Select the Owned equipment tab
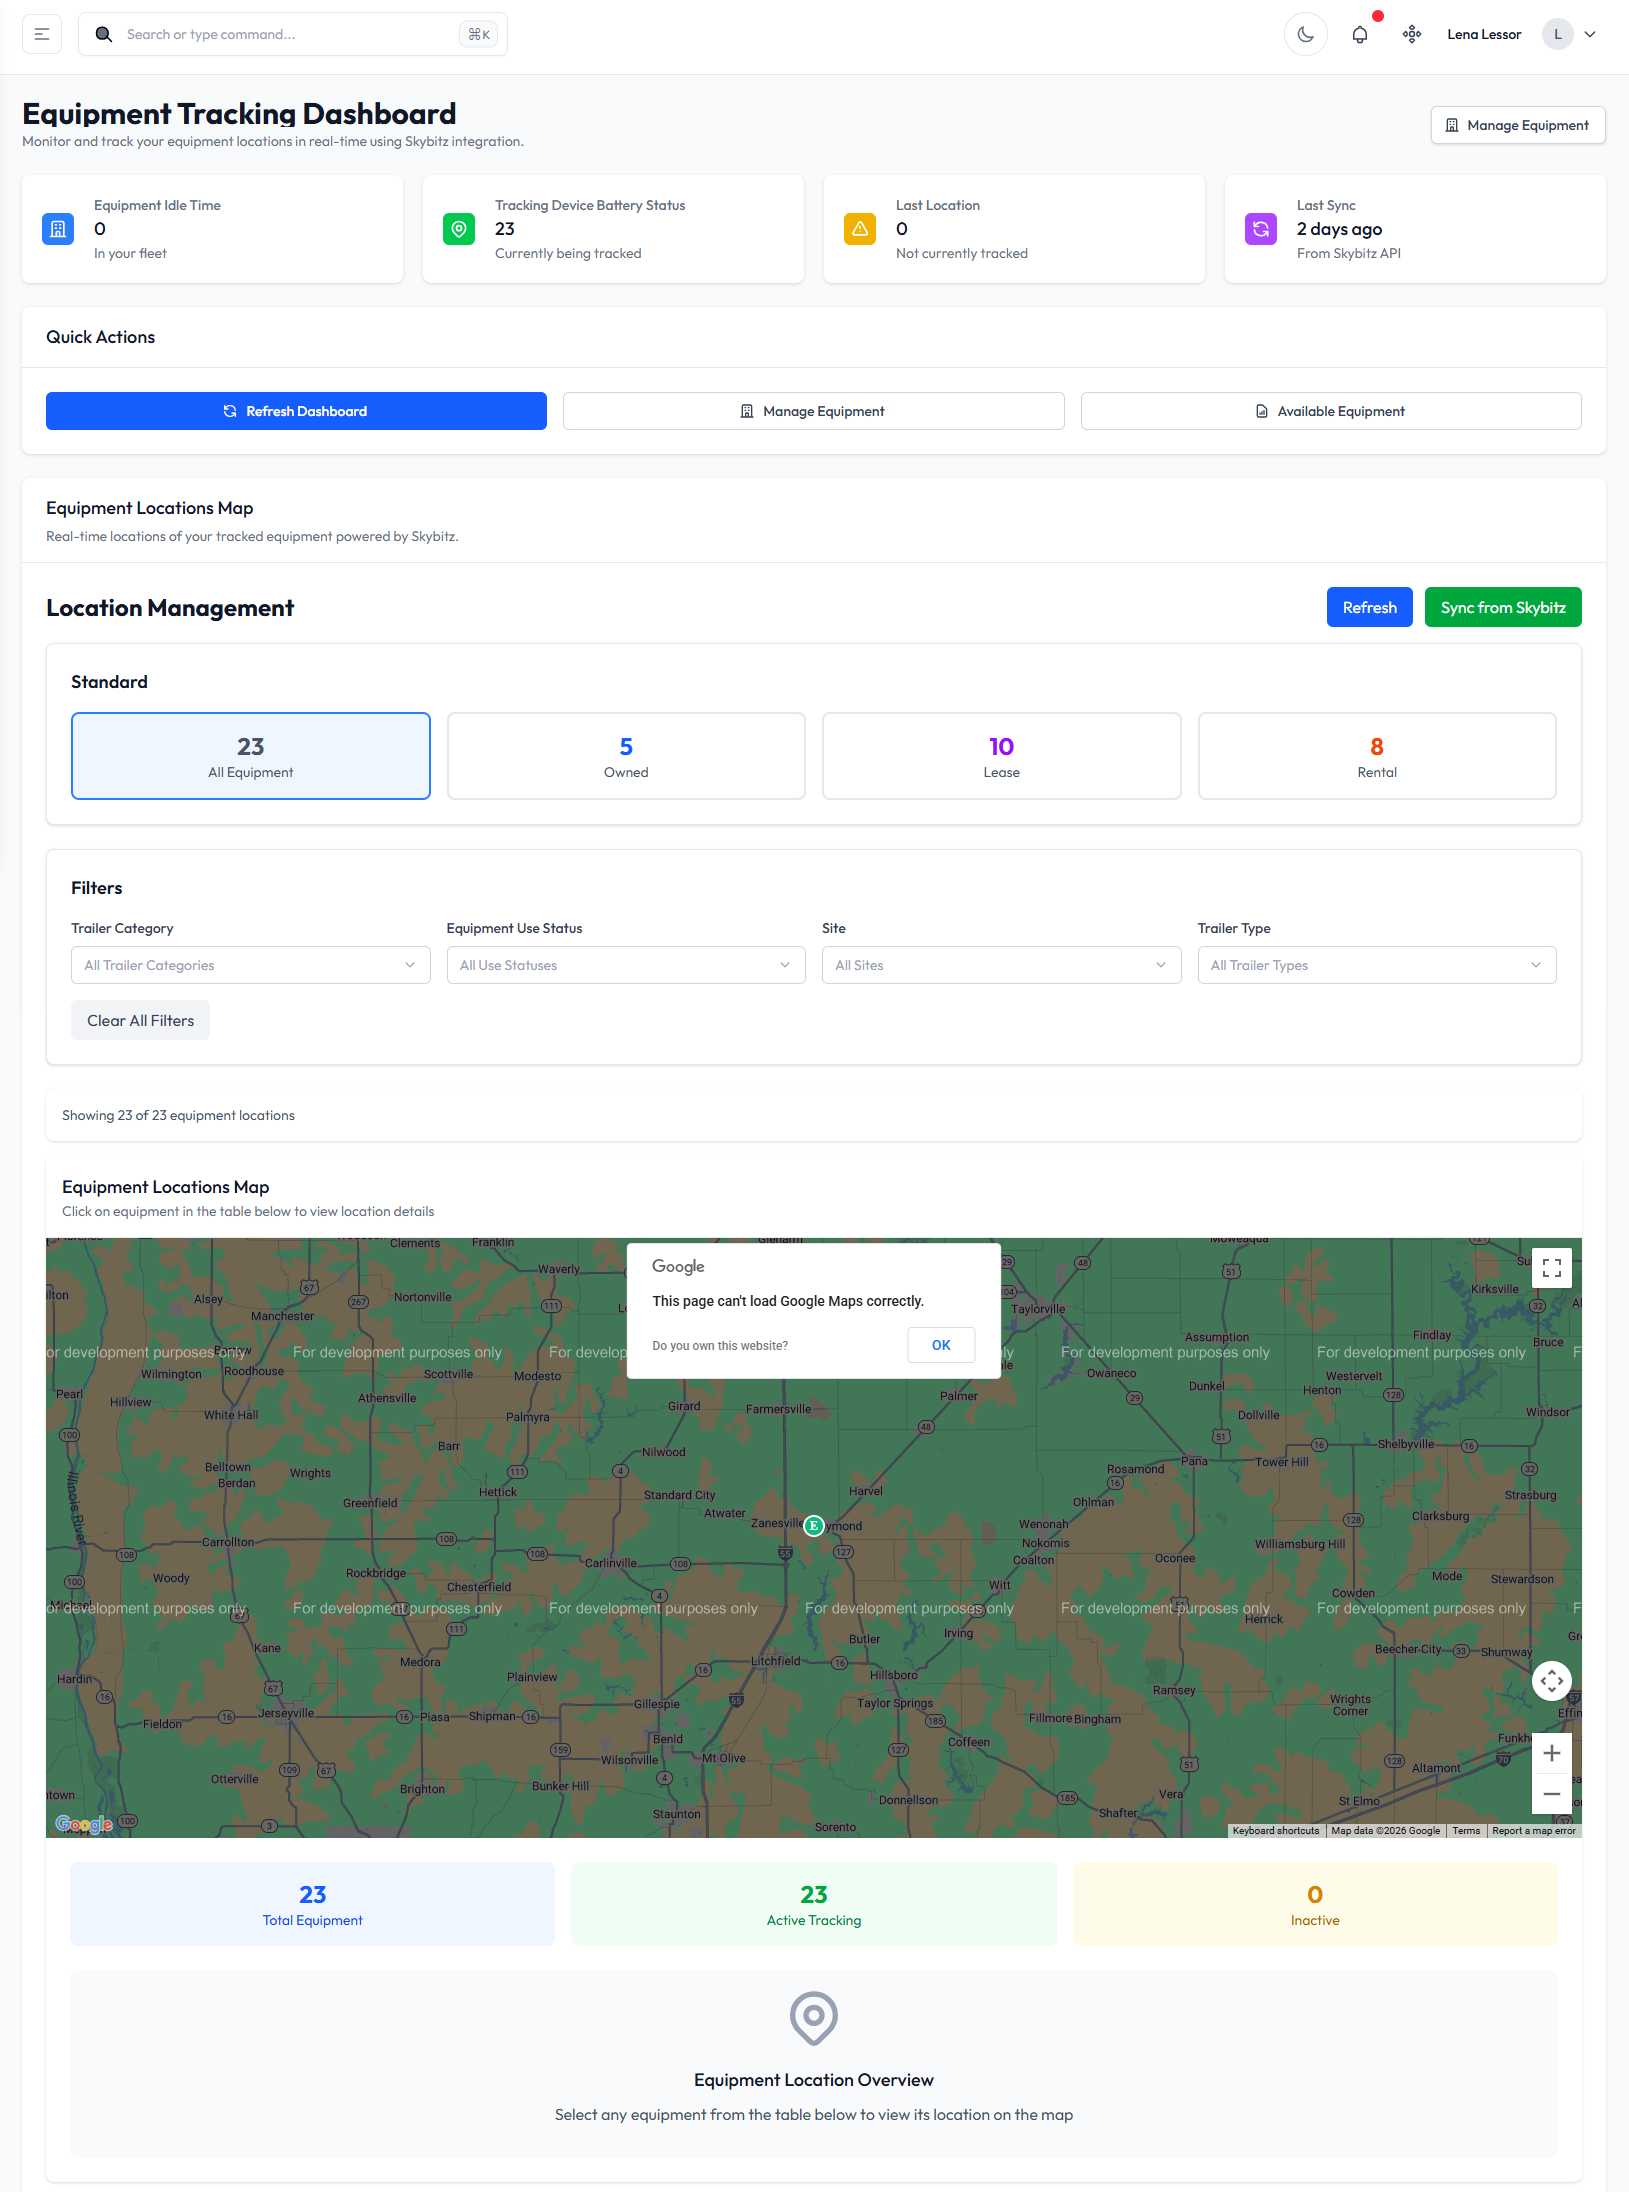This screenshot has height=2192, width=1629. point(626,756)
